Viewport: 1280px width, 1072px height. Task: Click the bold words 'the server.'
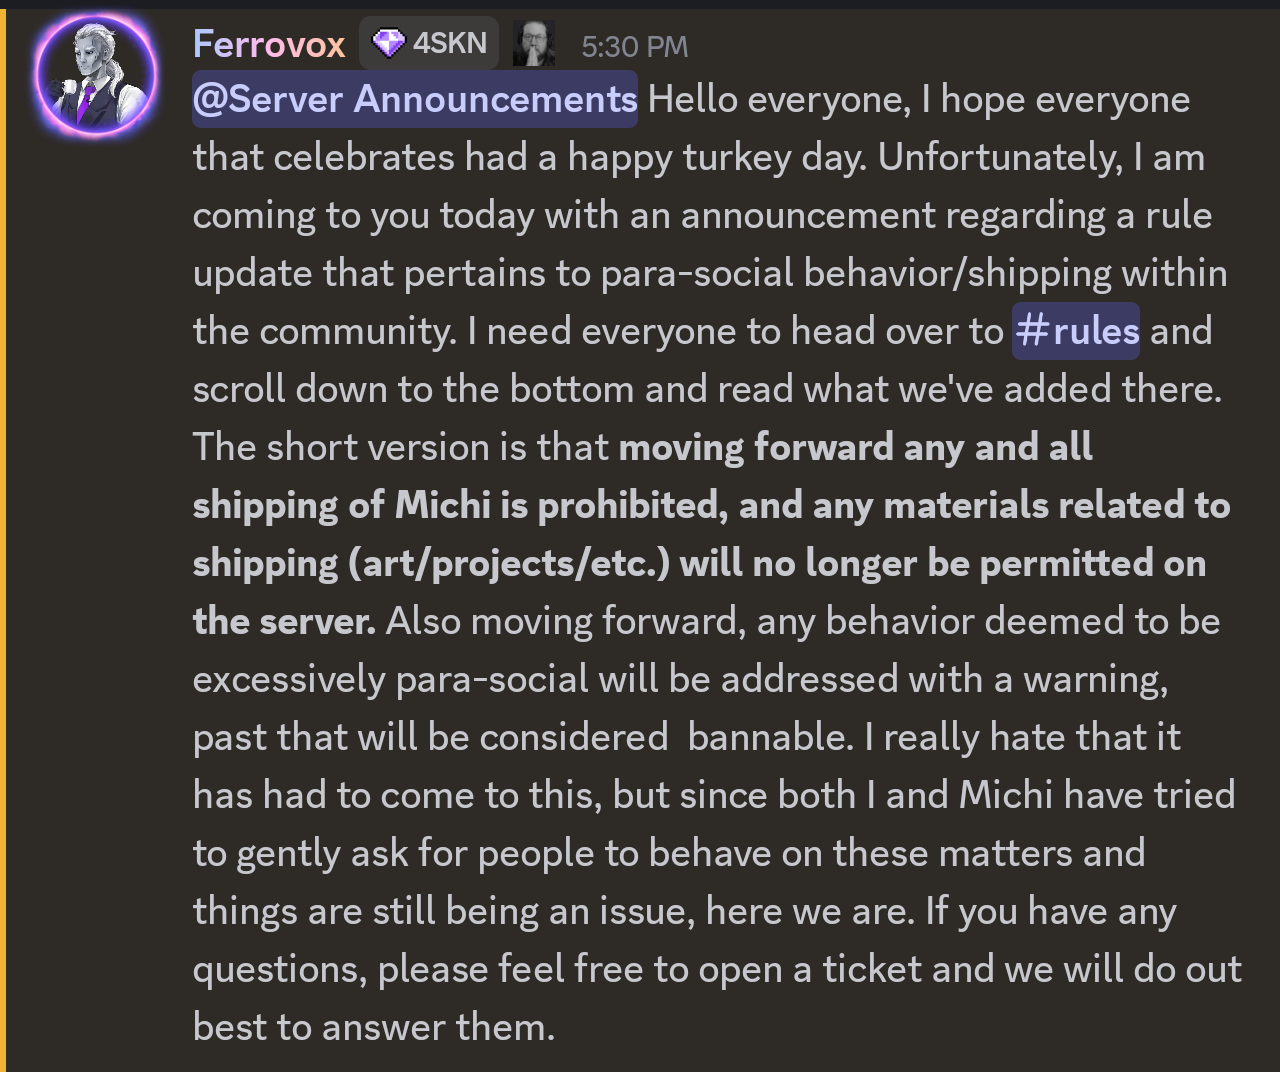(x=284, y=621)
